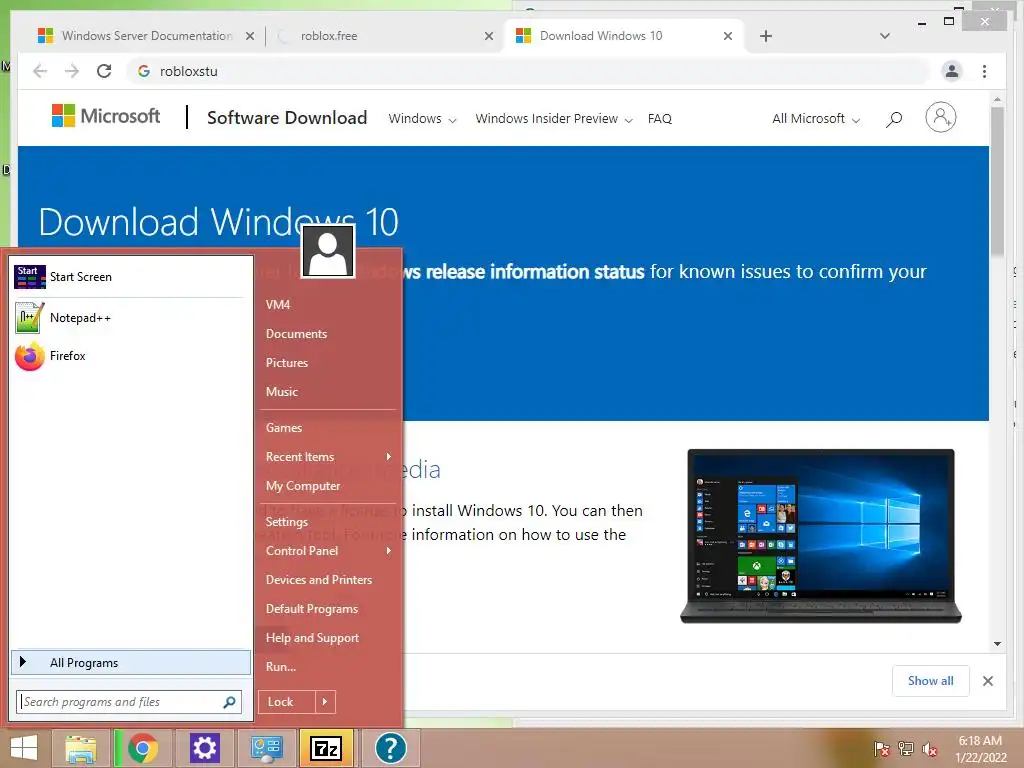Open the Control Panel taskbar icon
Image resolution: width=1024 pixels, height=768 pixels.
coord(266,748)
